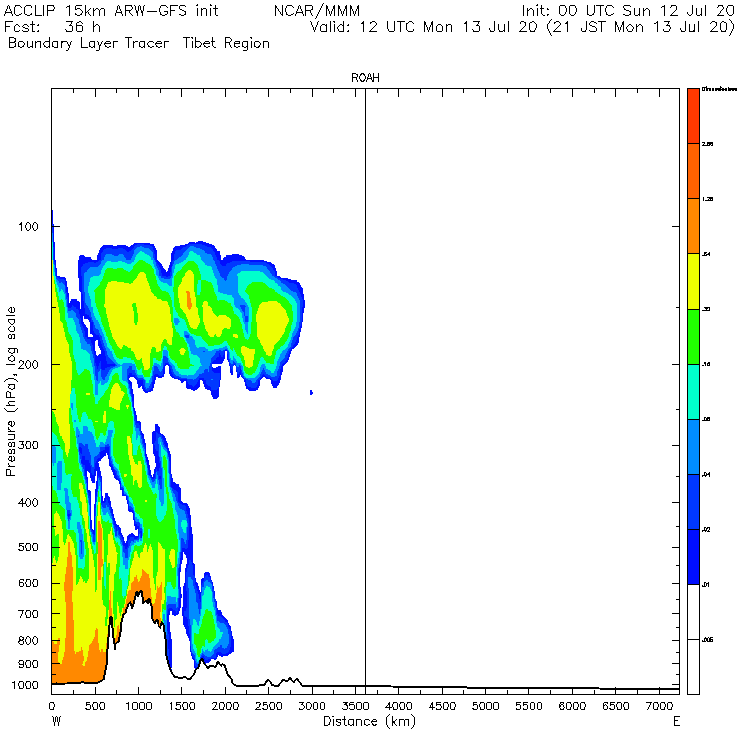740x740 pixels.
Task: Click the 3000 km distance tick label
Action: point(312,706)
